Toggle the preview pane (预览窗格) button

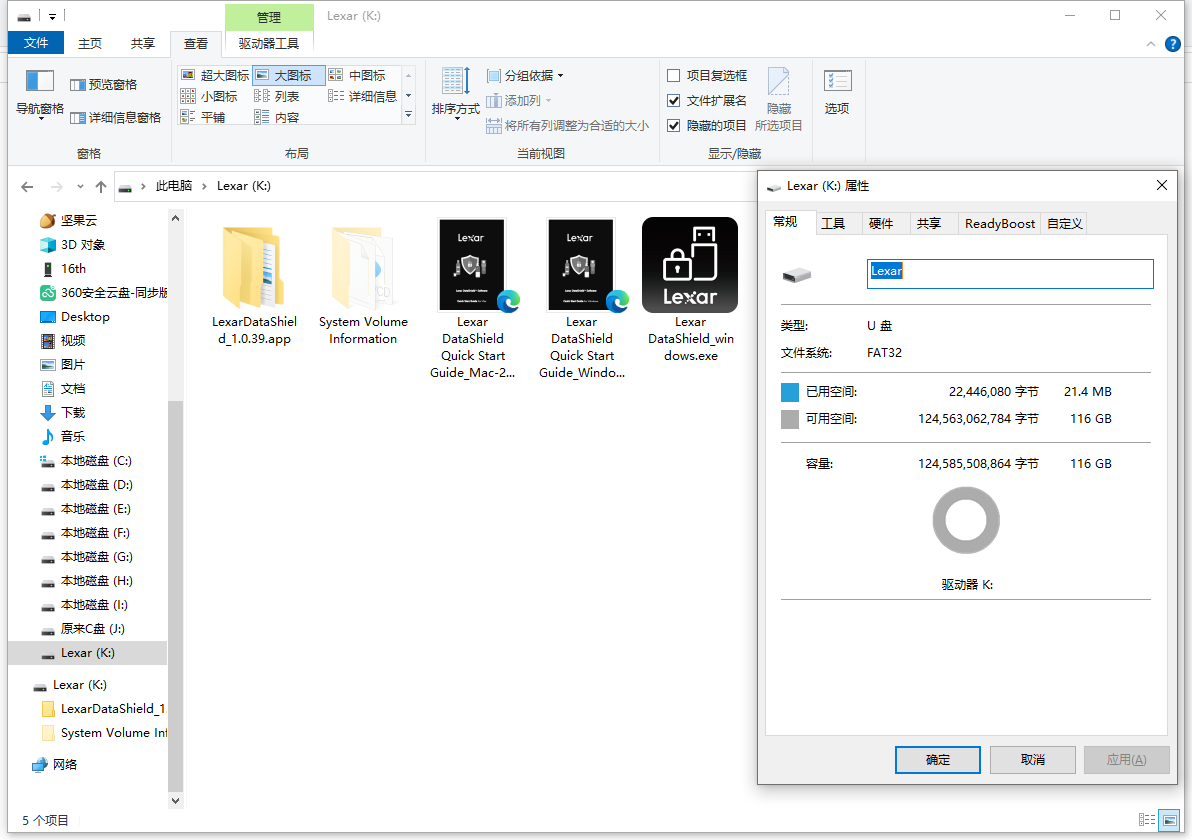coord(103,84)
